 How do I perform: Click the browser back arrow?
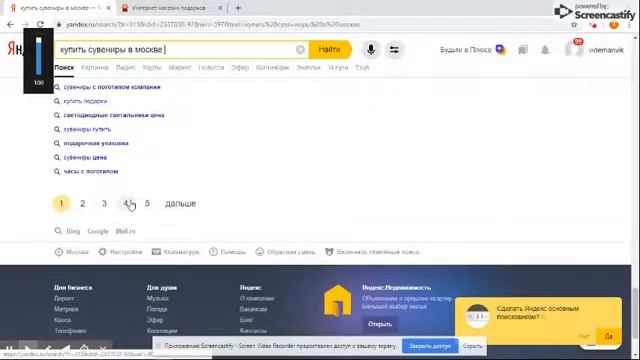(x=10, y=24)
